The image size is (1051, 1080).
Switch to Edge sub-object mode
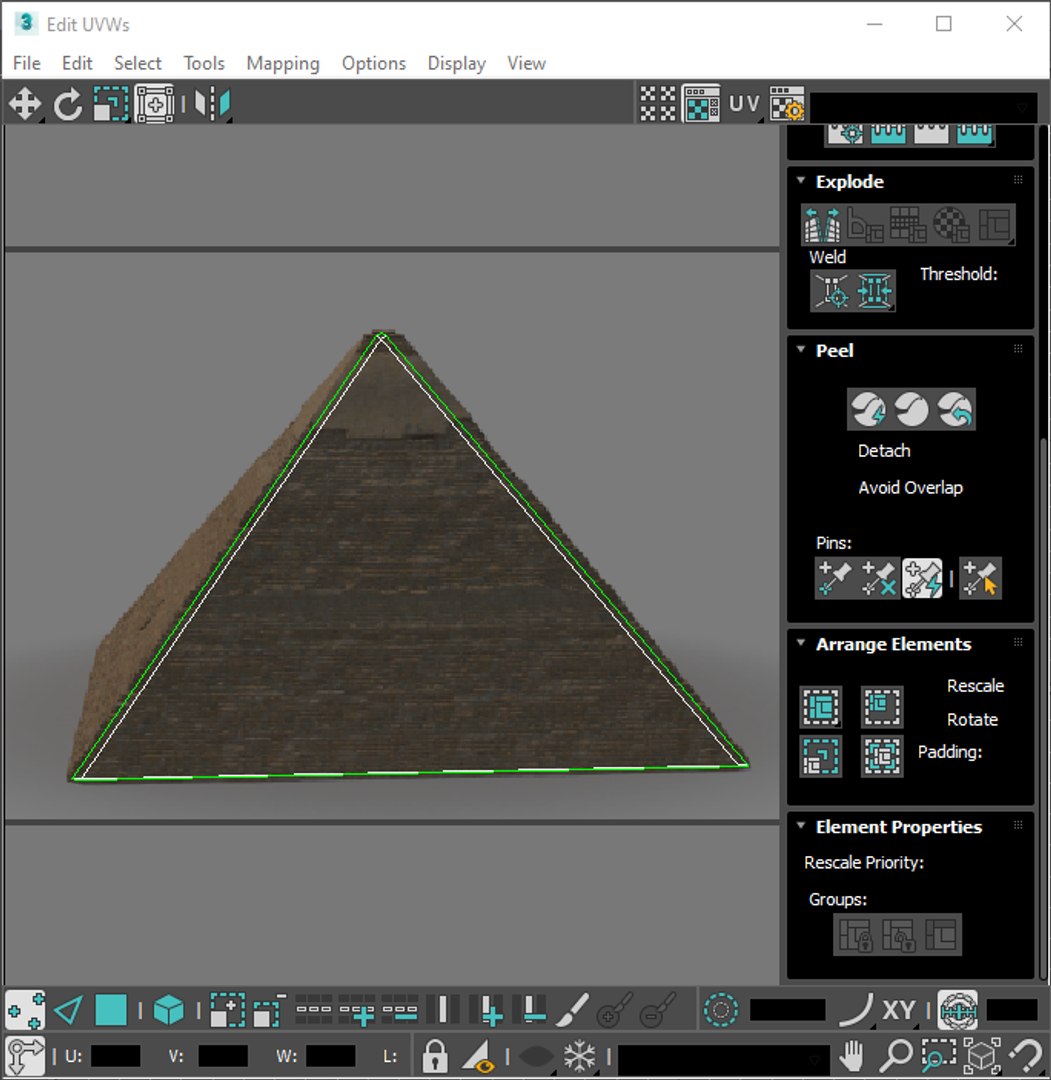(x=68, y=1010)
